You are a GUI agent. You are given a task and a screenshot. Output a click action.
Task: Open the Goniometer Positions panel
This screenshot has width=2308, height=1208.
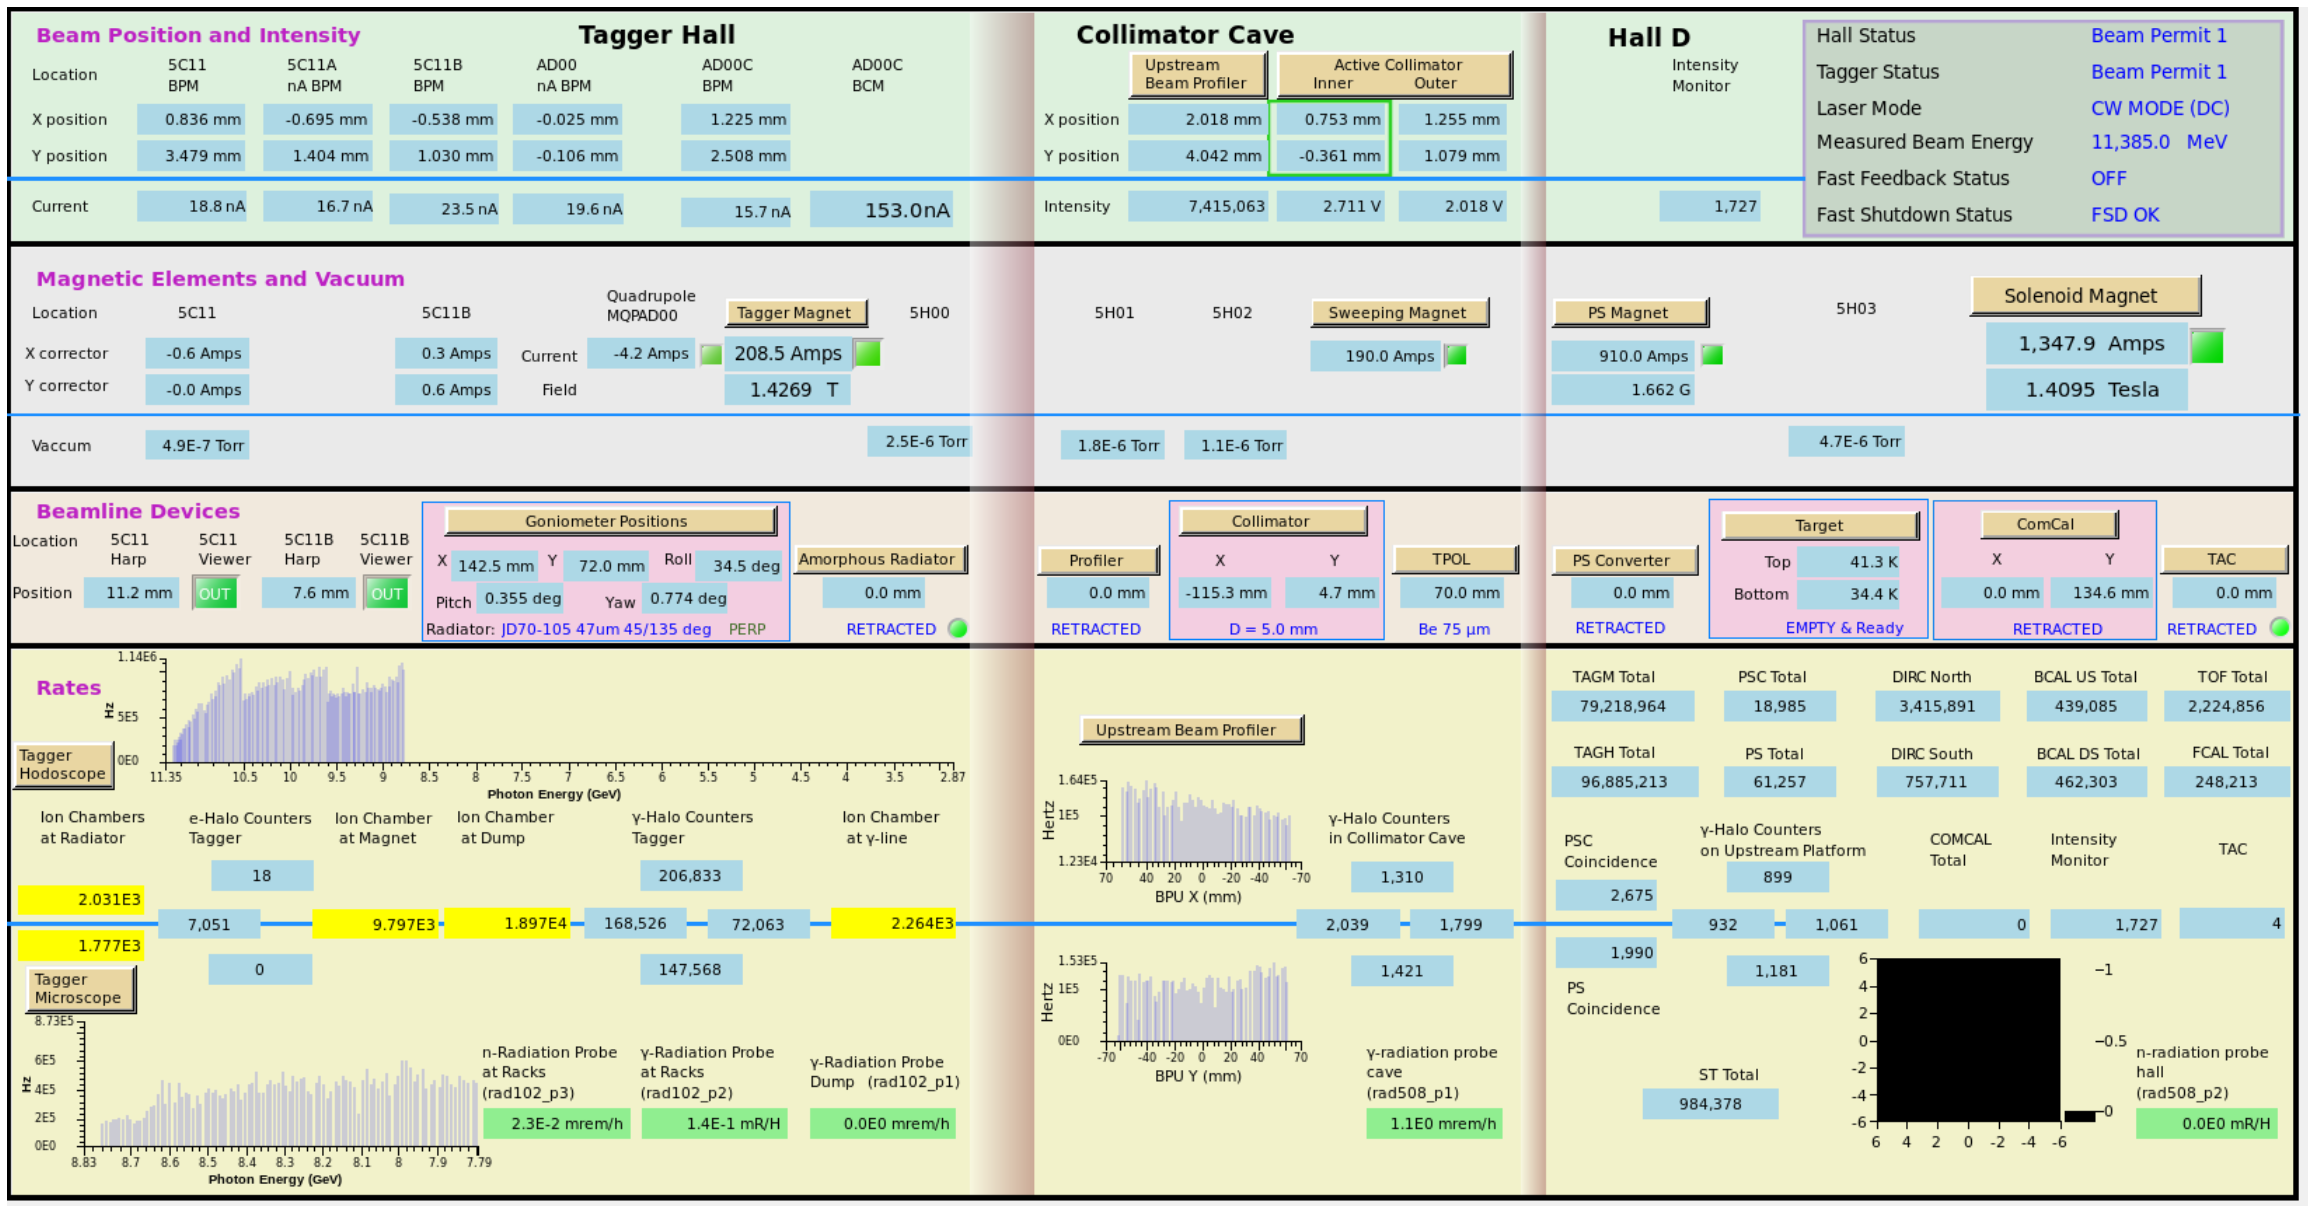[x=610, y=521]
